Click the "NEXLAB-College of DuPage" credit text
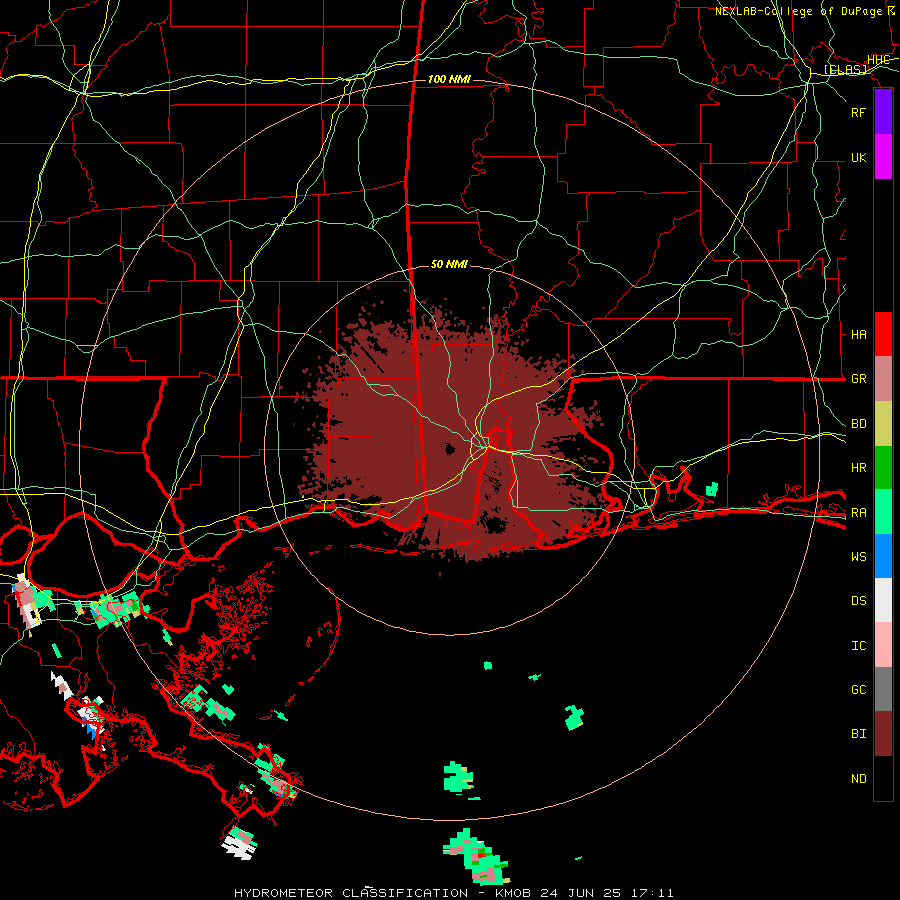This screenshot has width=900, height=900. coord(798,11)
